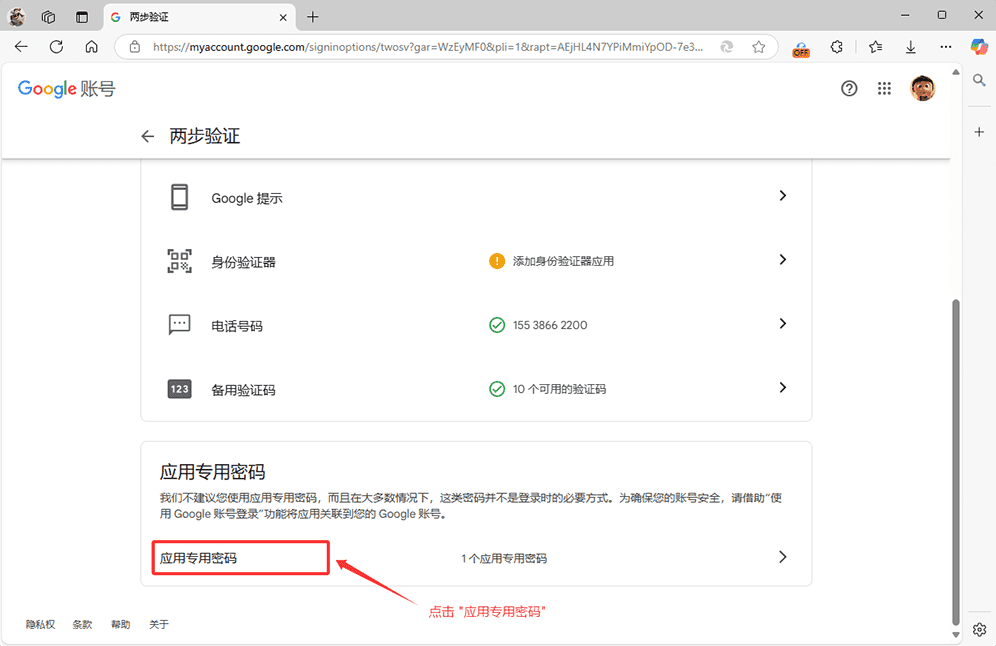This screenshot has height=646, width=996.
Task: Click the browser back arrow button
Action: tap(21, 46)
